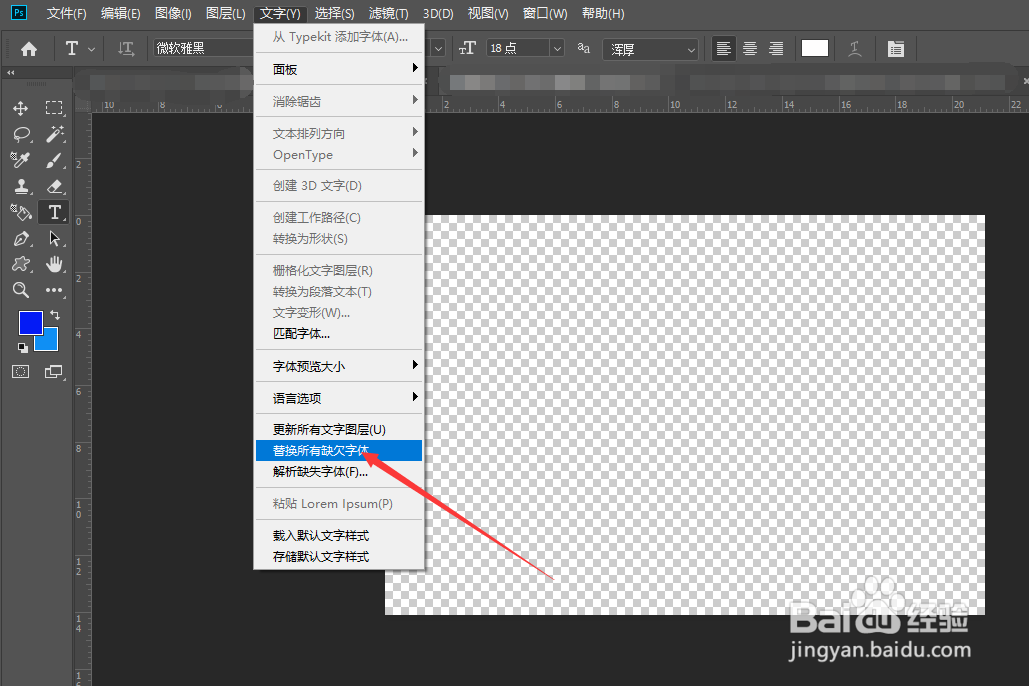Click the Photoshop Home button
1029x686 pixels.
click(x=29, y=47)
